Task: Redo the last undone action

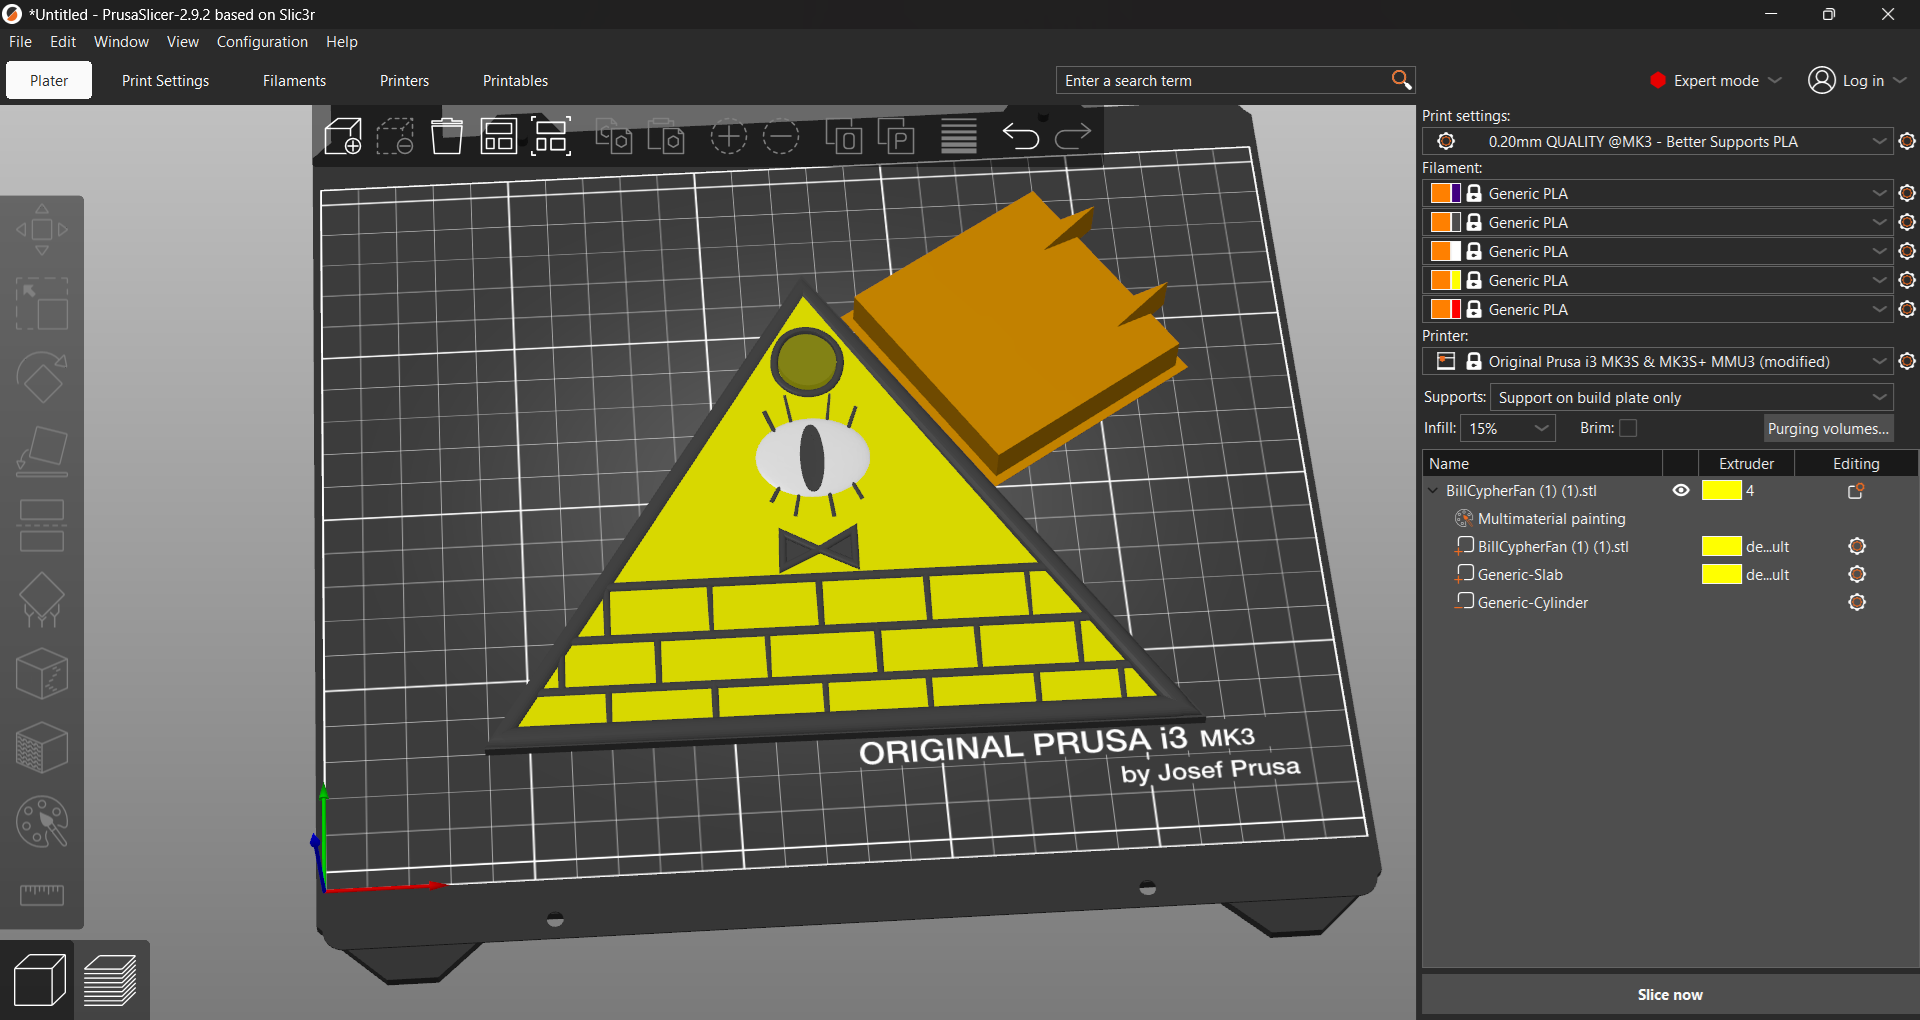Action: tap(1073, 136)
